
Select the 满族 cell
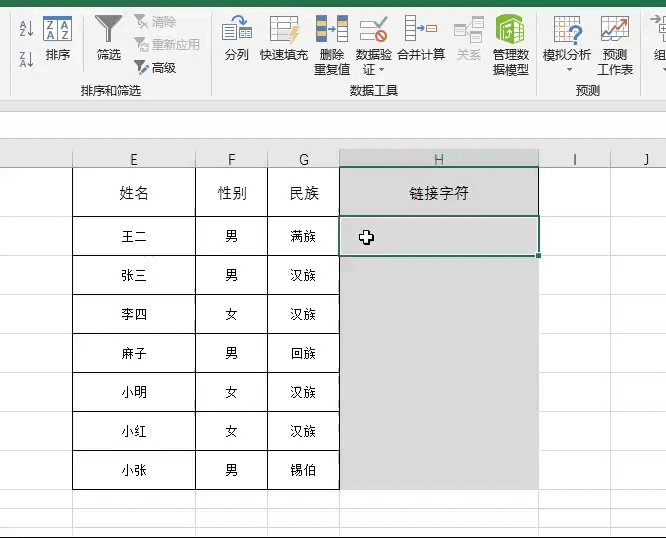304,236
